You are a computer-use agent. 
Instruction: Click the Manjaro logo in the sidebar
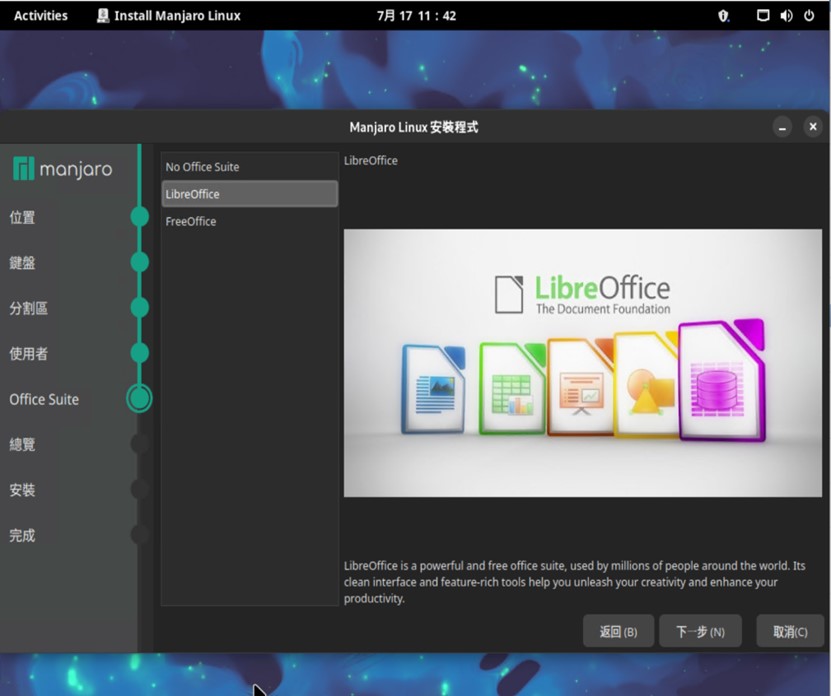63,169
